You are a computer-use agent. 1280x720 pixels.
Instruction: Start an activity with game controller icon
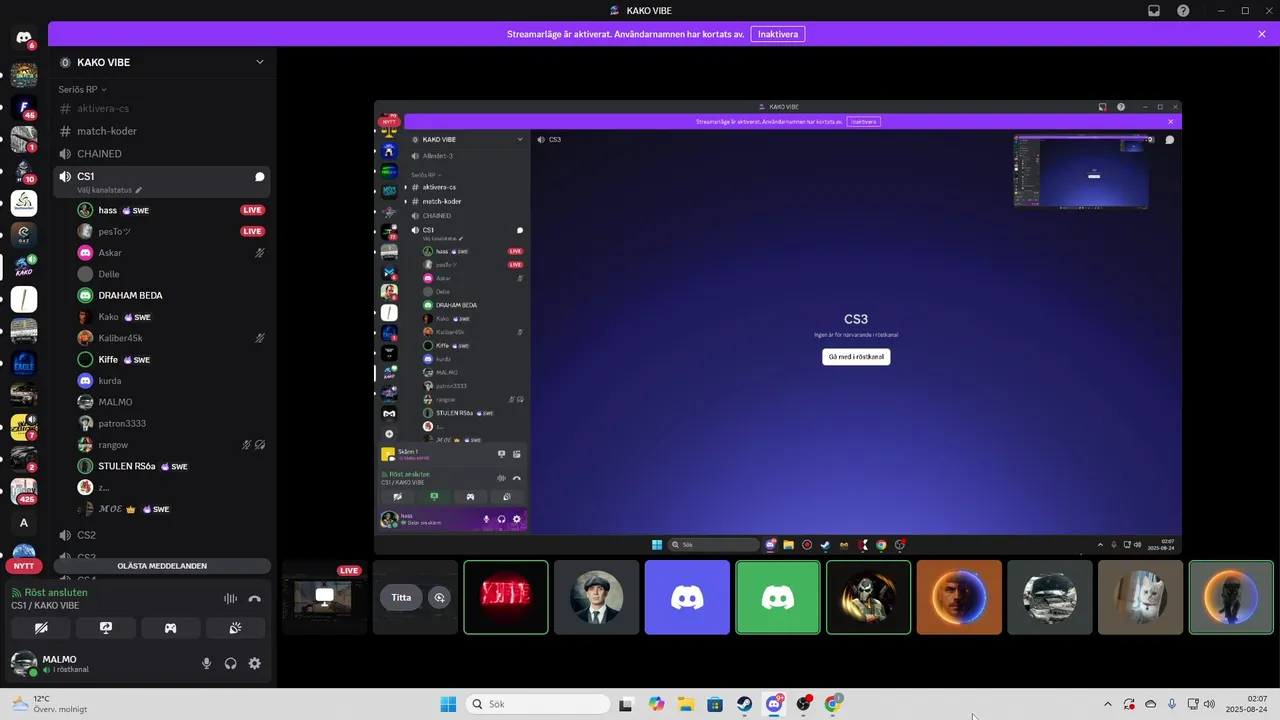(171, 628)
